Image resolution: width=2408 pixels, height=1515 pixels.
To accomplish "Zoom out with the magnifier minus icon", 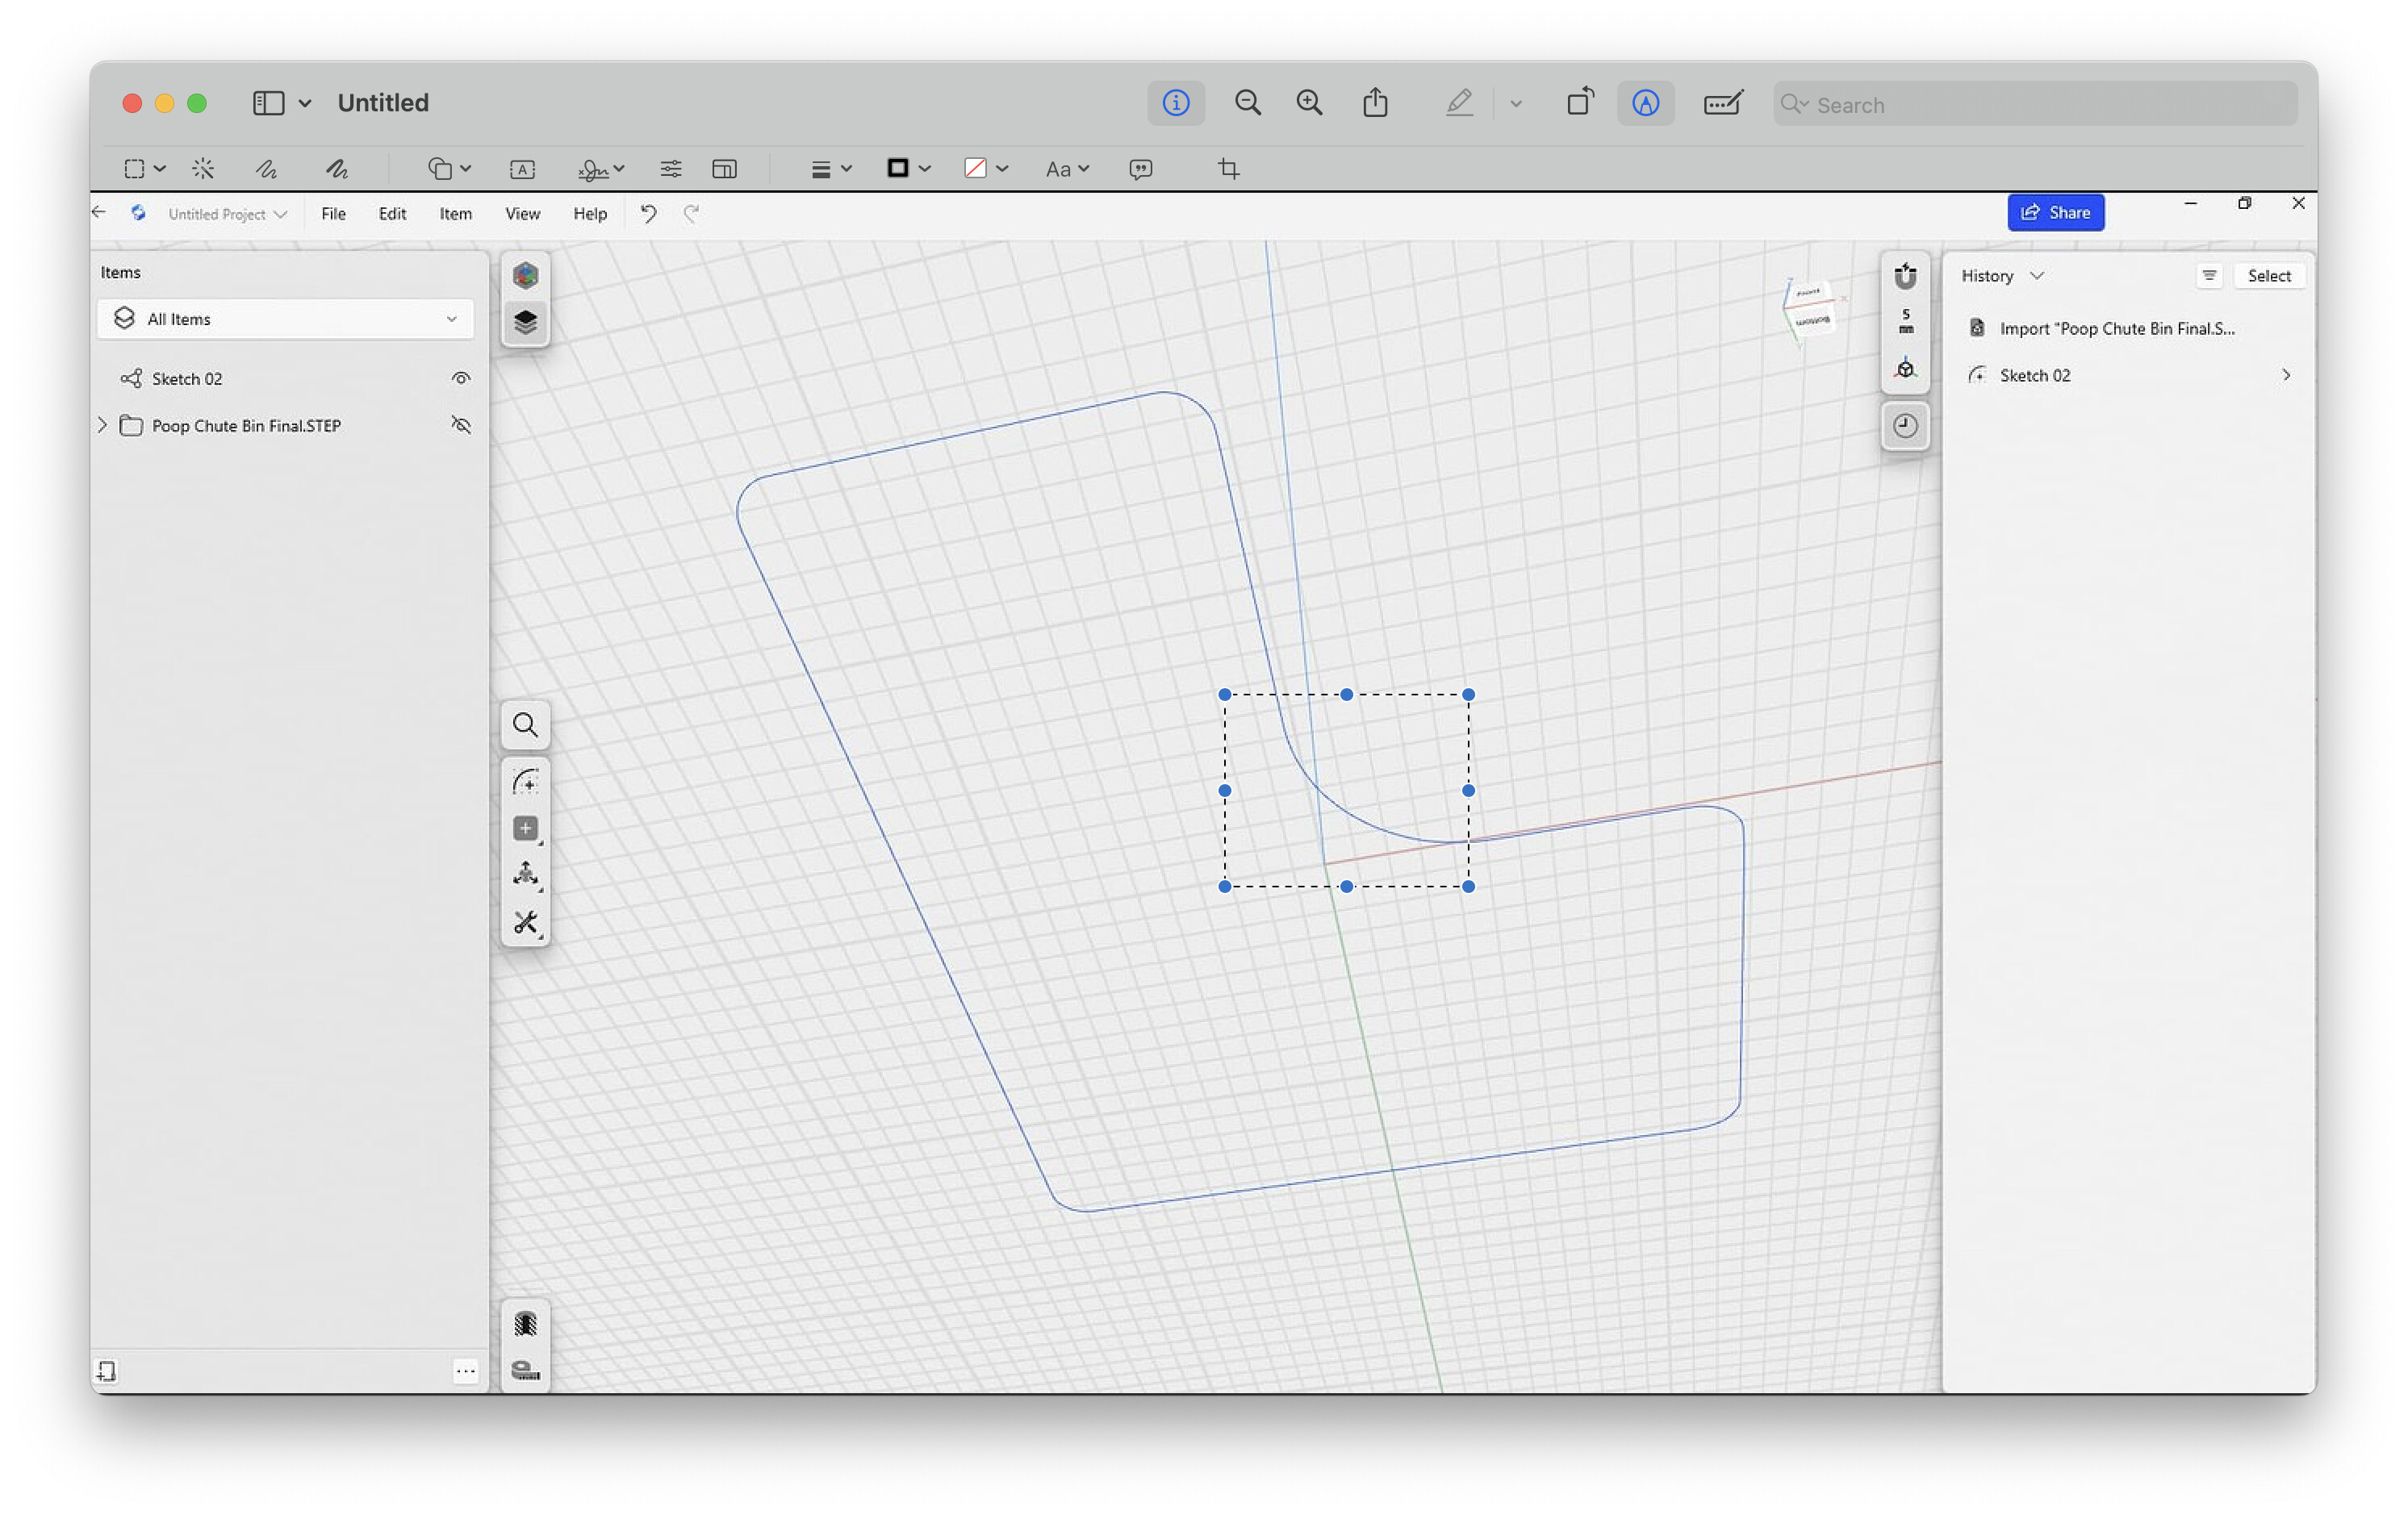I will 1247,103.
